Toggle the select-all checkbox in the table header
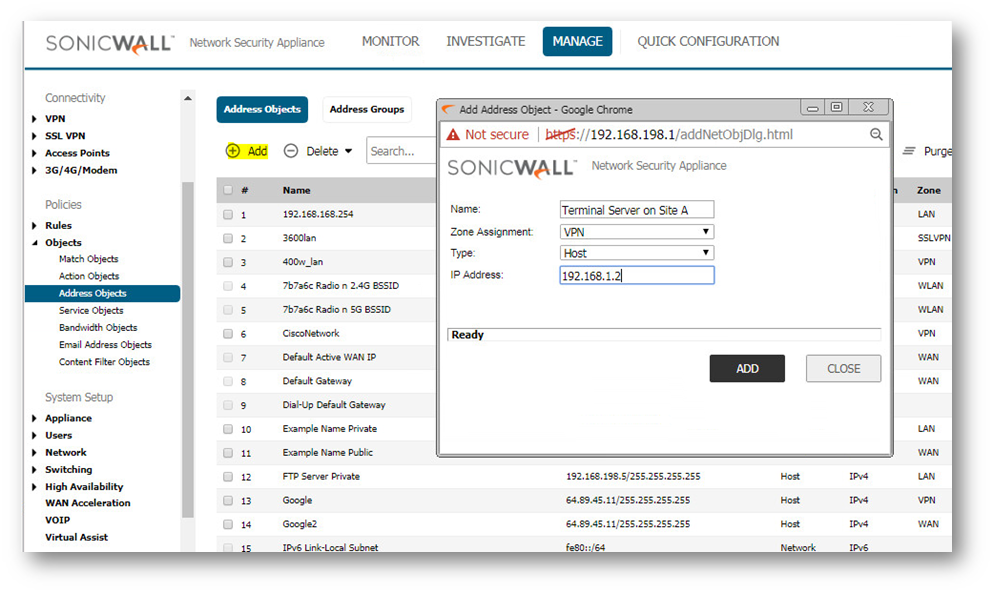Screen dimensions: 994x594 [x=228, y=190]
